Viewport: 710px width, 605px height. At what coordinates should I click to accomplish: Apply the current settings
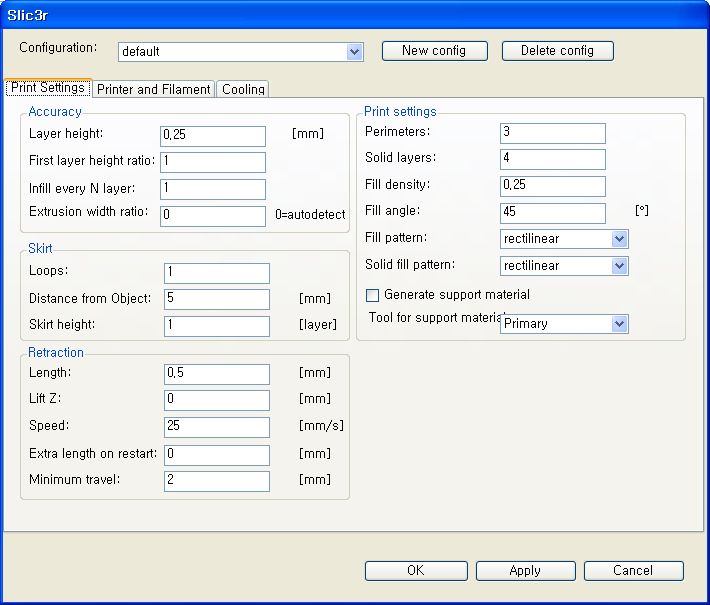525,570
